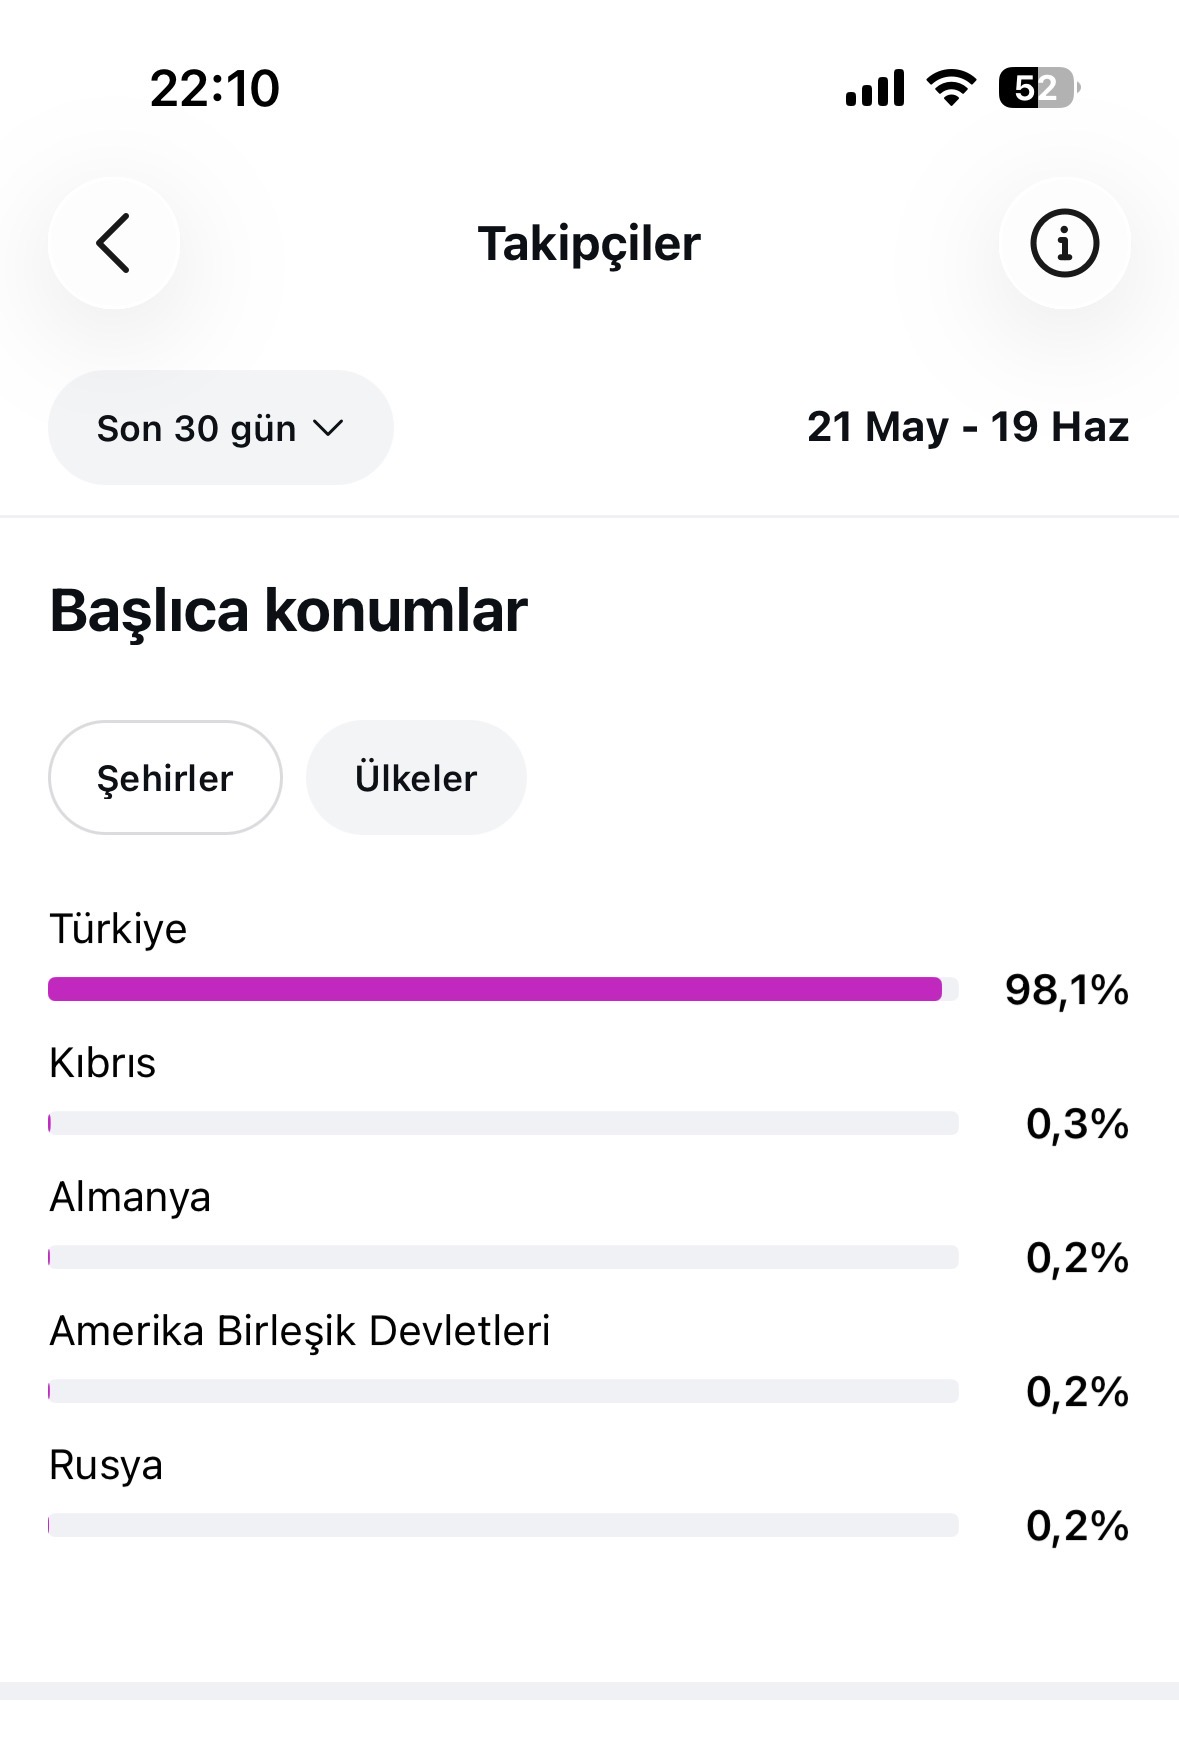Go back using the left chevron icon
Viewport: 1179px width, 1741px height.
113,243
